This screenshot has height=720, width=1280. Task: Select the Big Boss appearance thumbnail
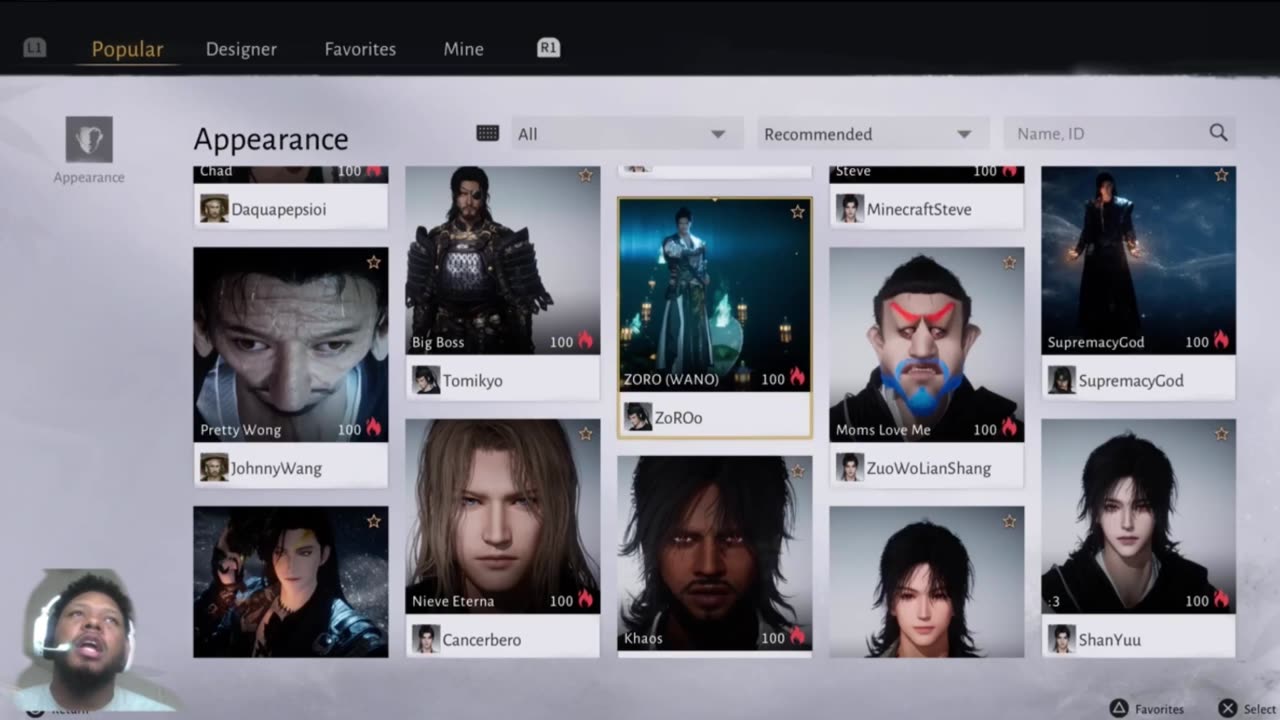(x=502, y=260)
